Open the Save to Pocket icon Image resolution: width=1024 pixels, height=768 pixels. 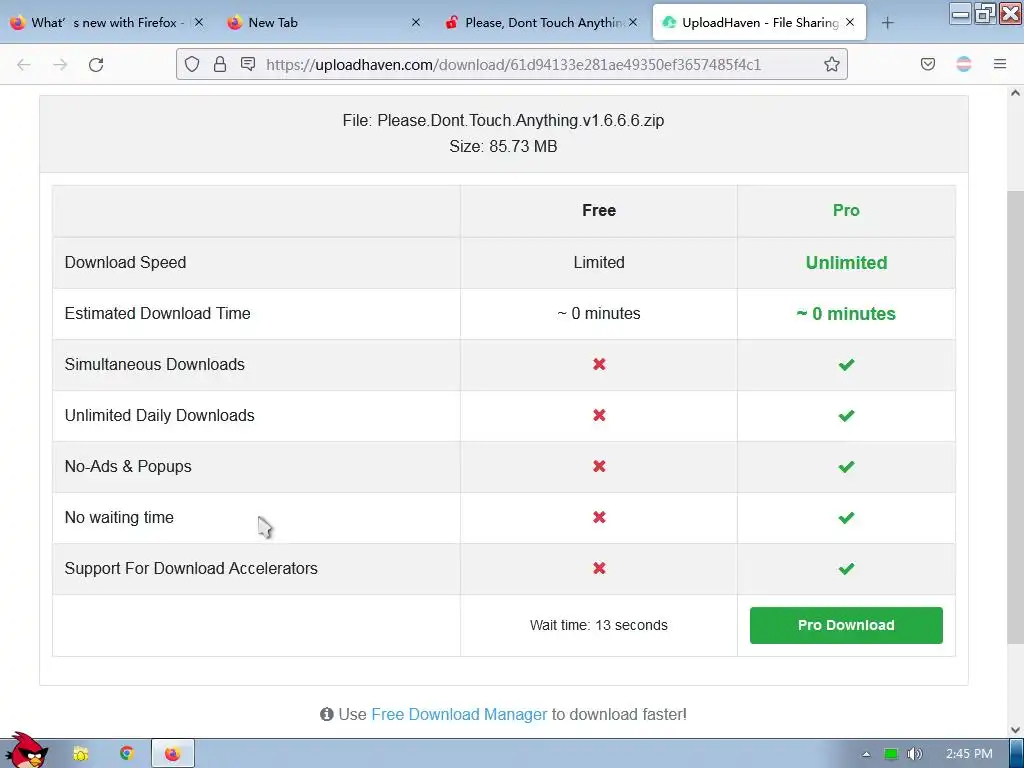927,64
